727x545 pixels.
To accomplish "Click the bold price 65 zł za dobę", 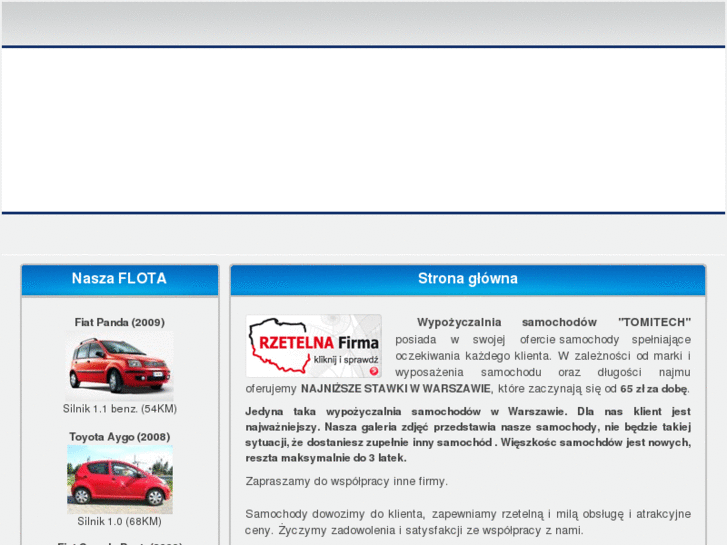I will click(x=654, y=389).
